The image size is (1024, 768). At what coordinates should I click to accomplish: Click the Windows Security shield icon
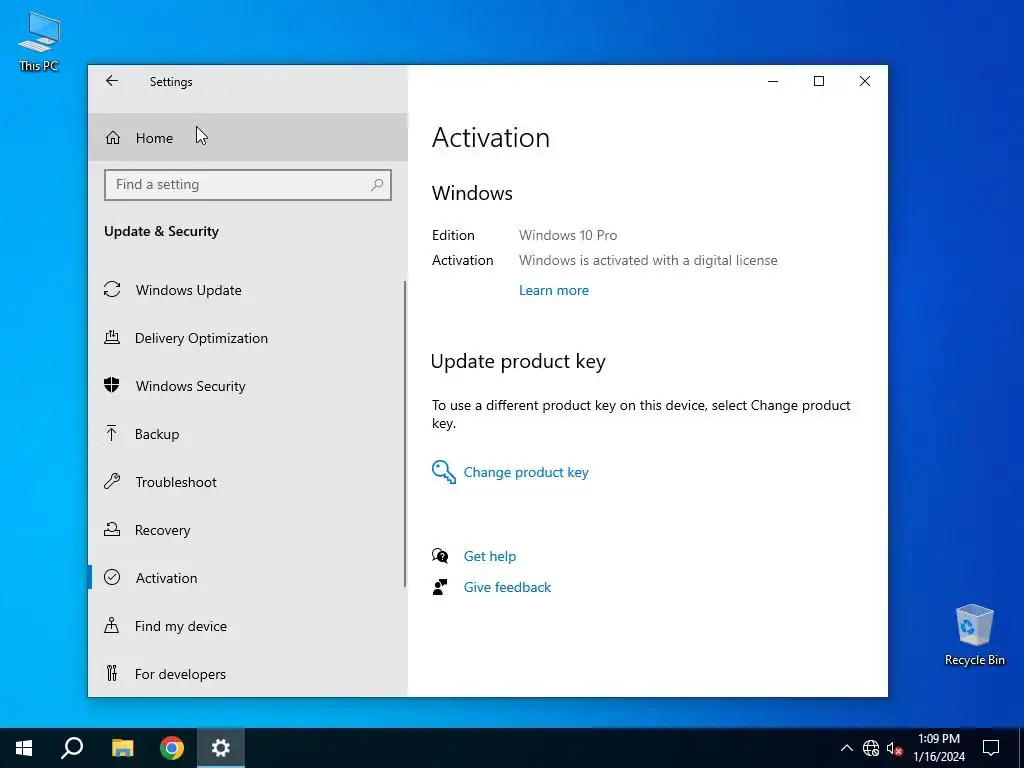[112, 385]
